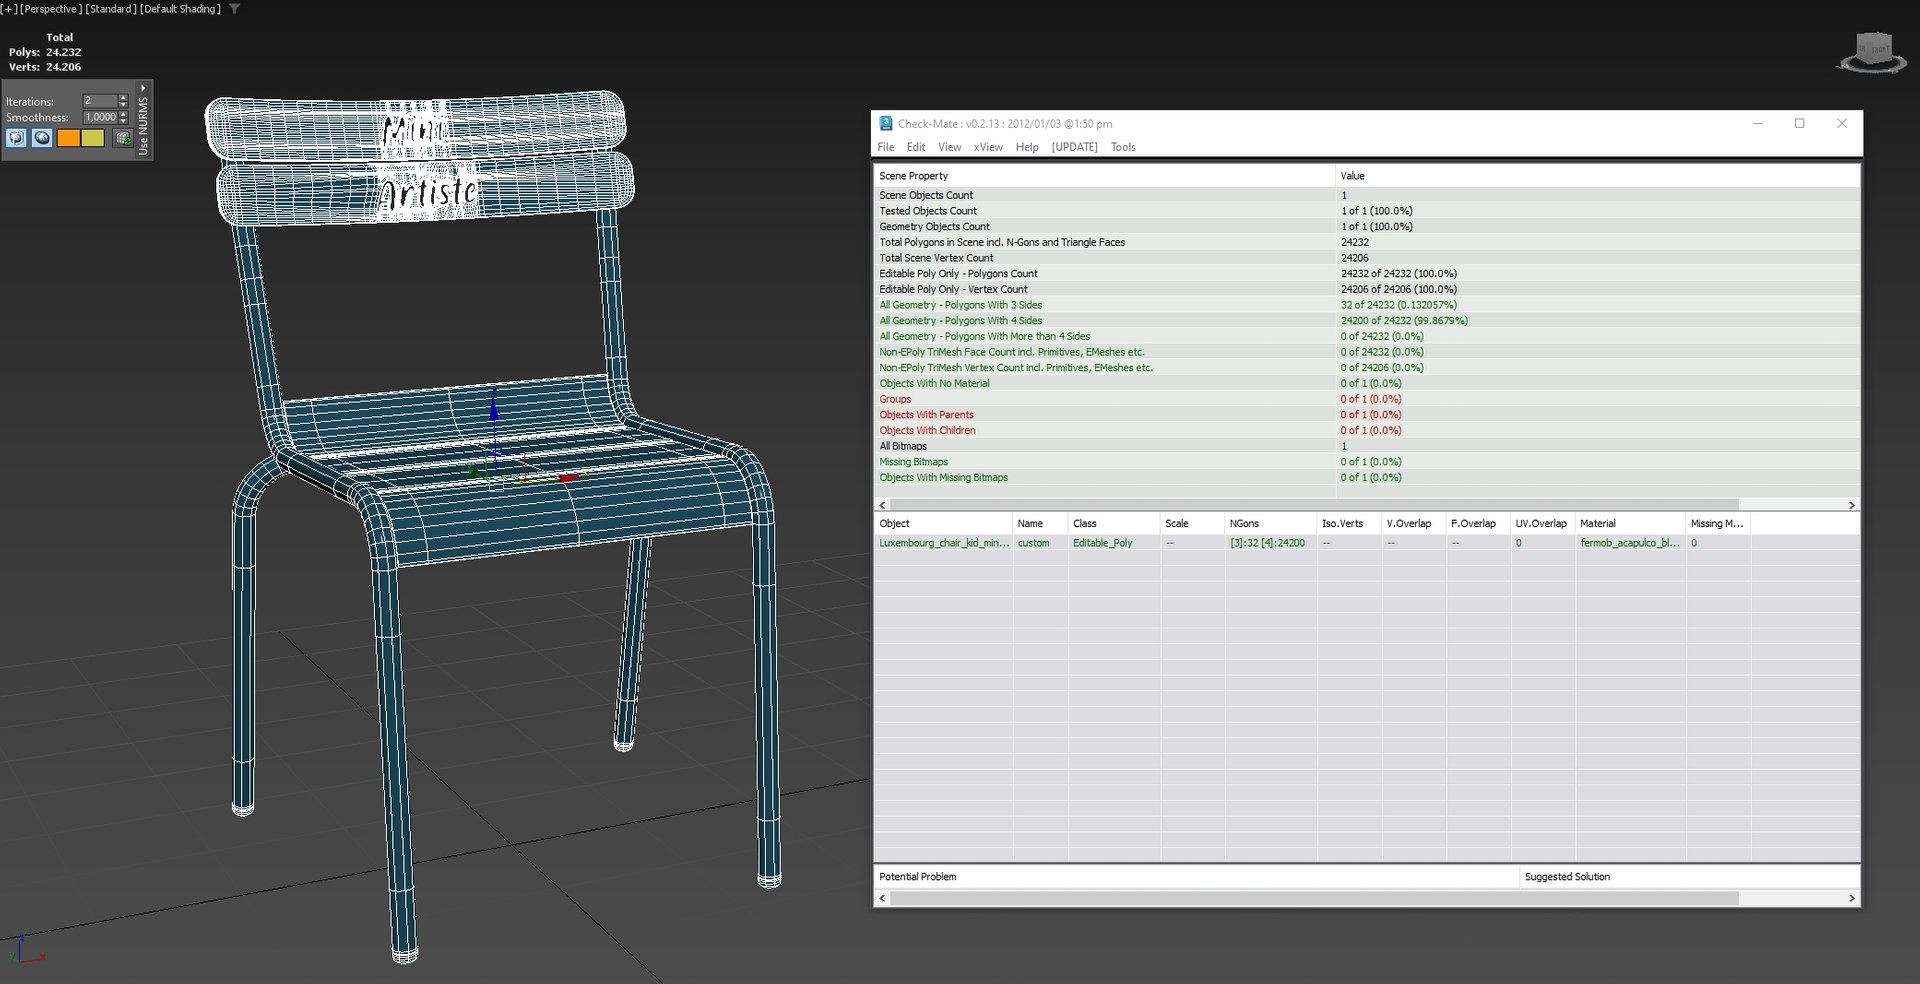
Task: Click the fermob_acapulco_bl material cell
Action: click(1630, 543)
